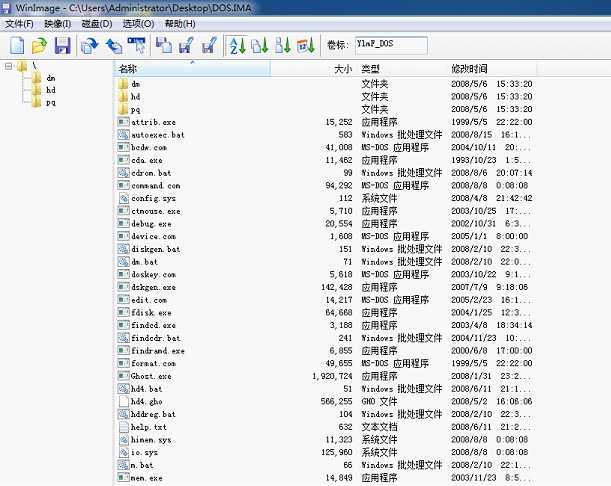Select the doskey.com file name
The image size is (611, 486).
tap(153, 274)
